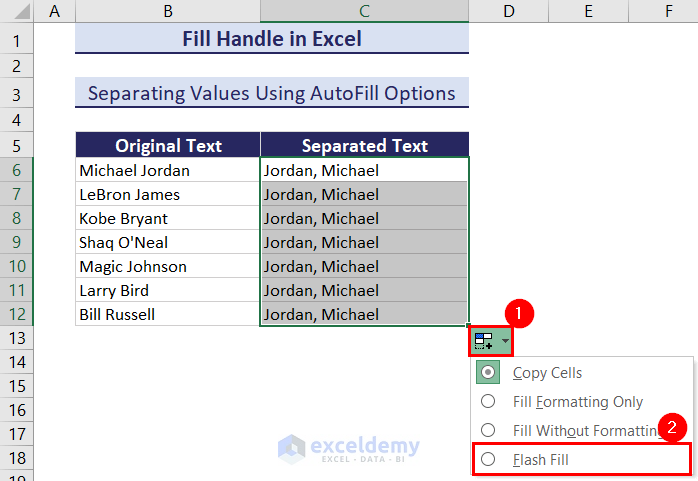Click the Fill Handle in Excel title cell

[x=271, y=40]
